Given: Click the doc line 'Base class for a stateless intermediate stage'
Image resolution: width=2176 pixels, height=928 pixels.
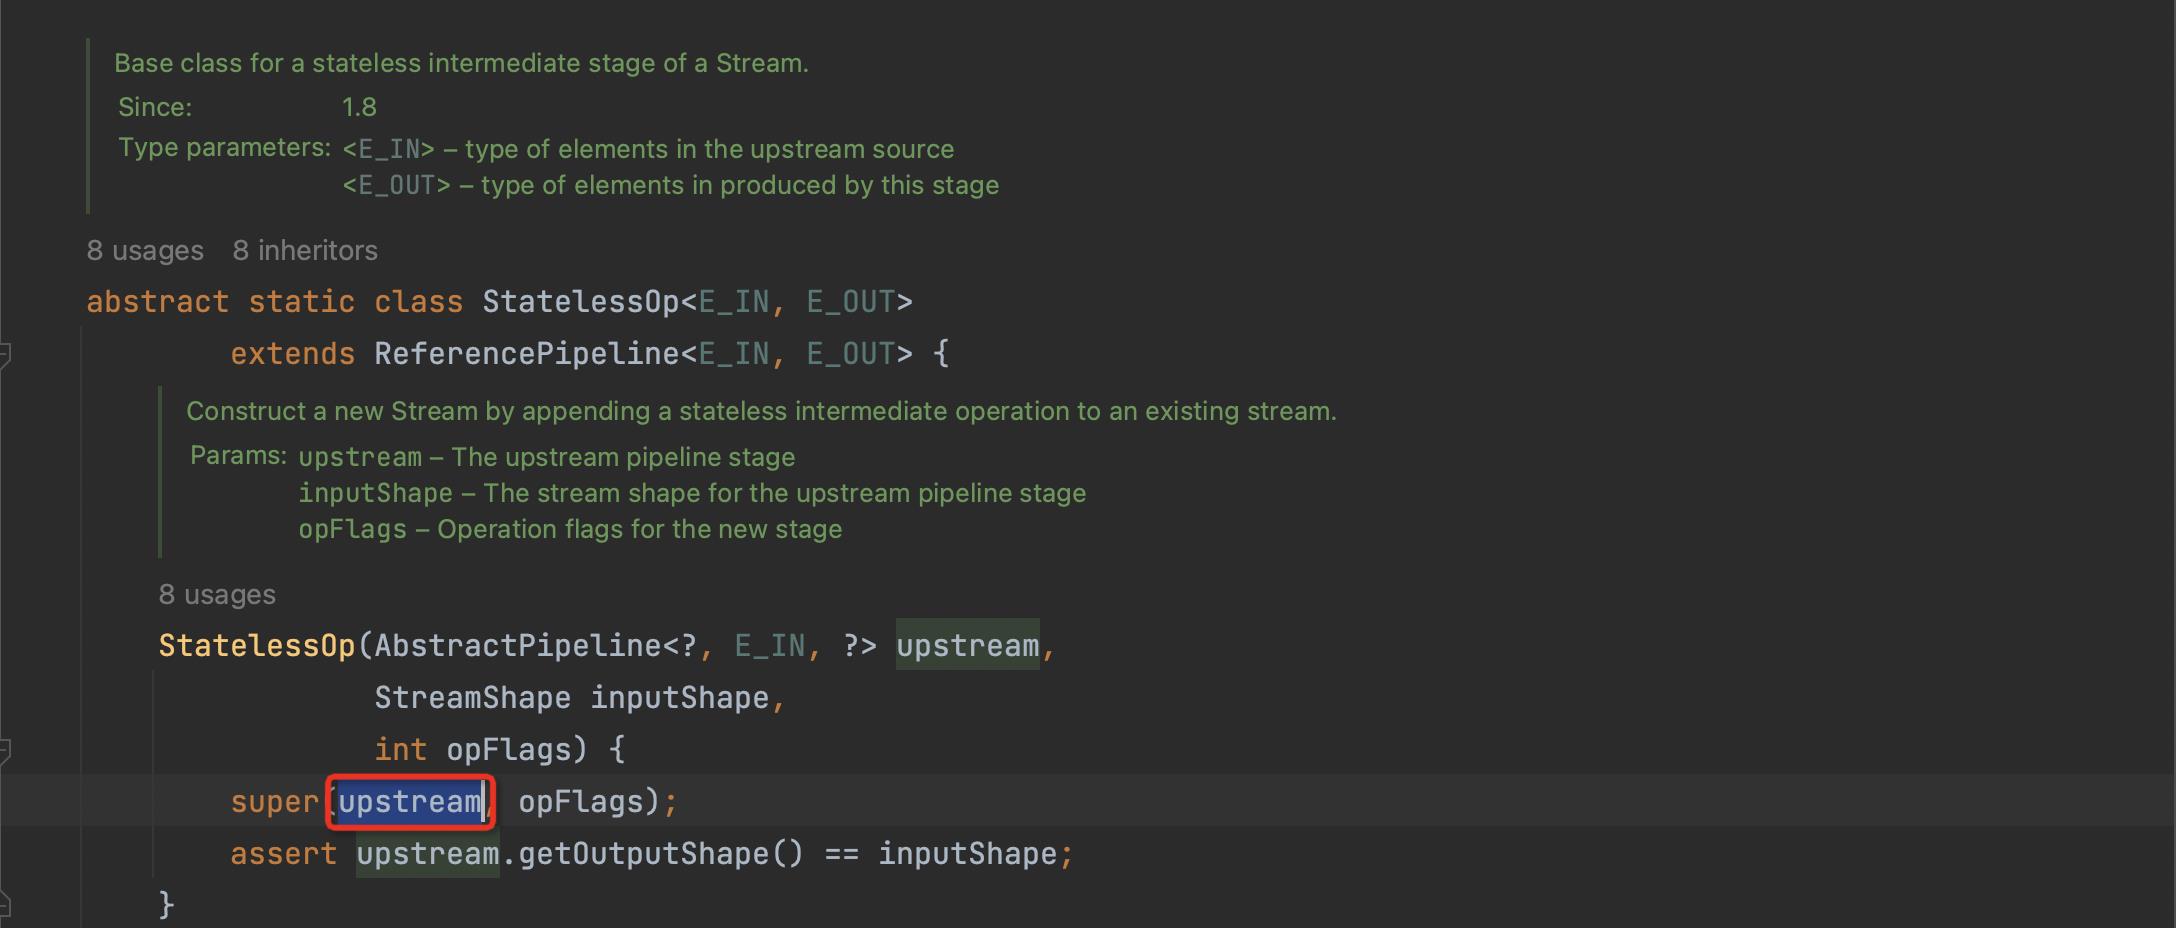Looking at the screenshot, I should (x=461, y=63).
